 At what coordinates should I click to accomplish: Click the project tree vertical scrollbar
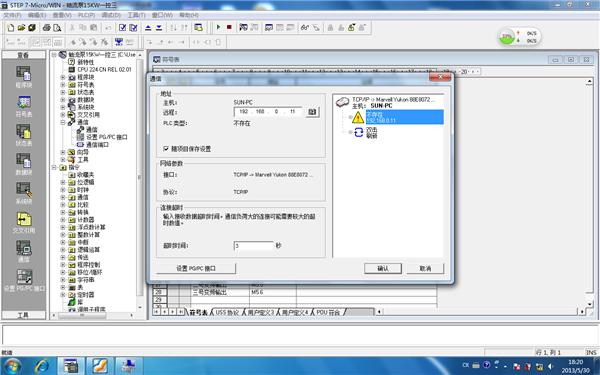tap(140, 181)
